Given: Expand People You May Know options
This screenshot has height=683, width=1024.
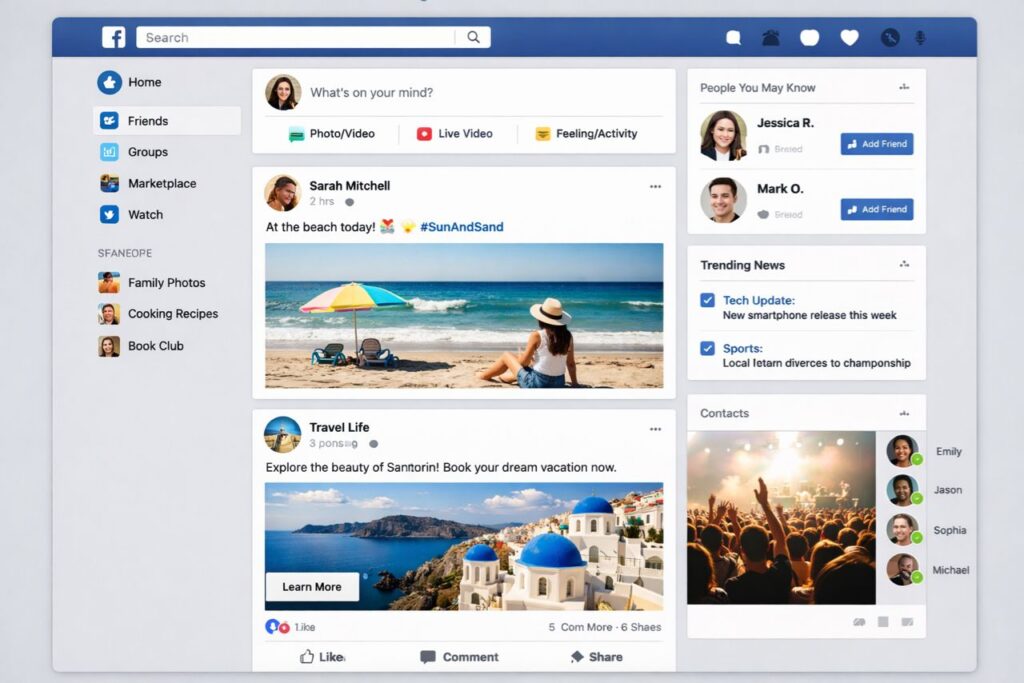Looking at the screenshot, I should pos(904,88).
